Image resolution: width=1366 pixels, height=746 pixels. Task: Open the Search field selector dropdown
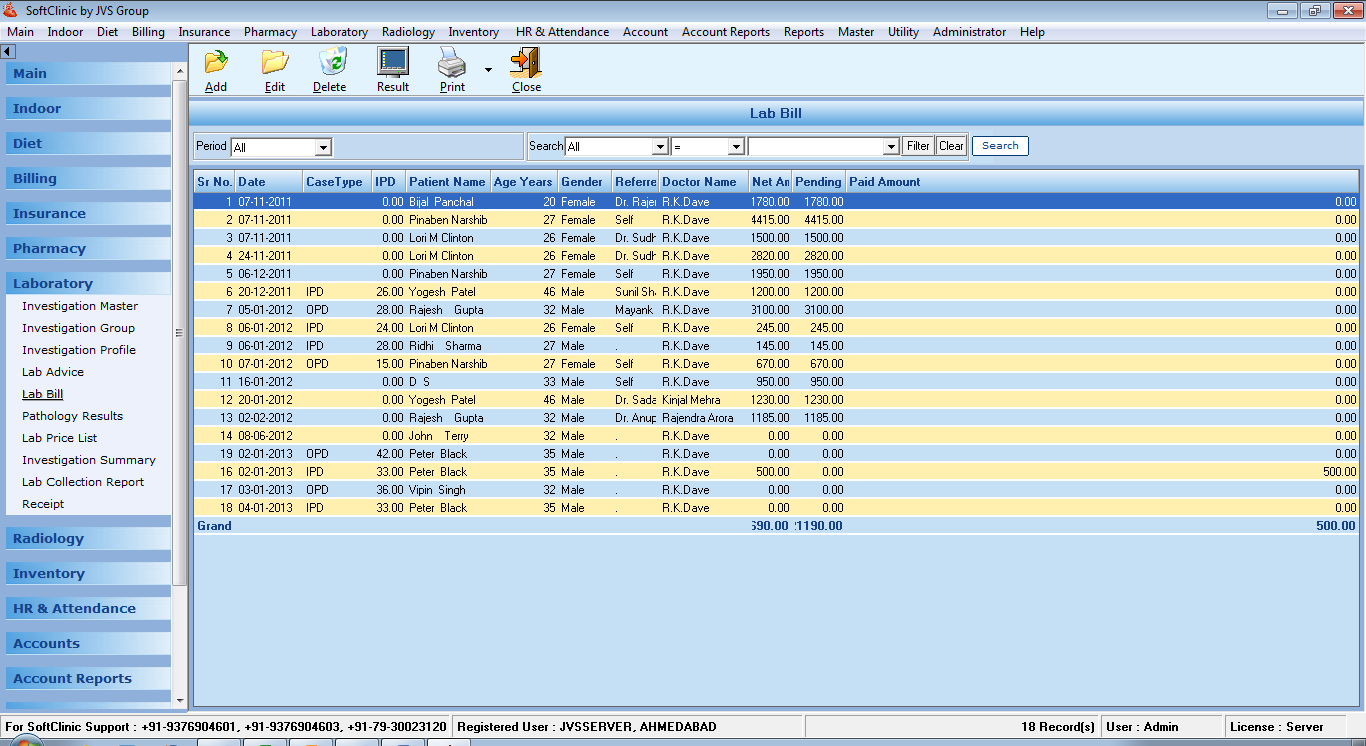tap(659, 147)
